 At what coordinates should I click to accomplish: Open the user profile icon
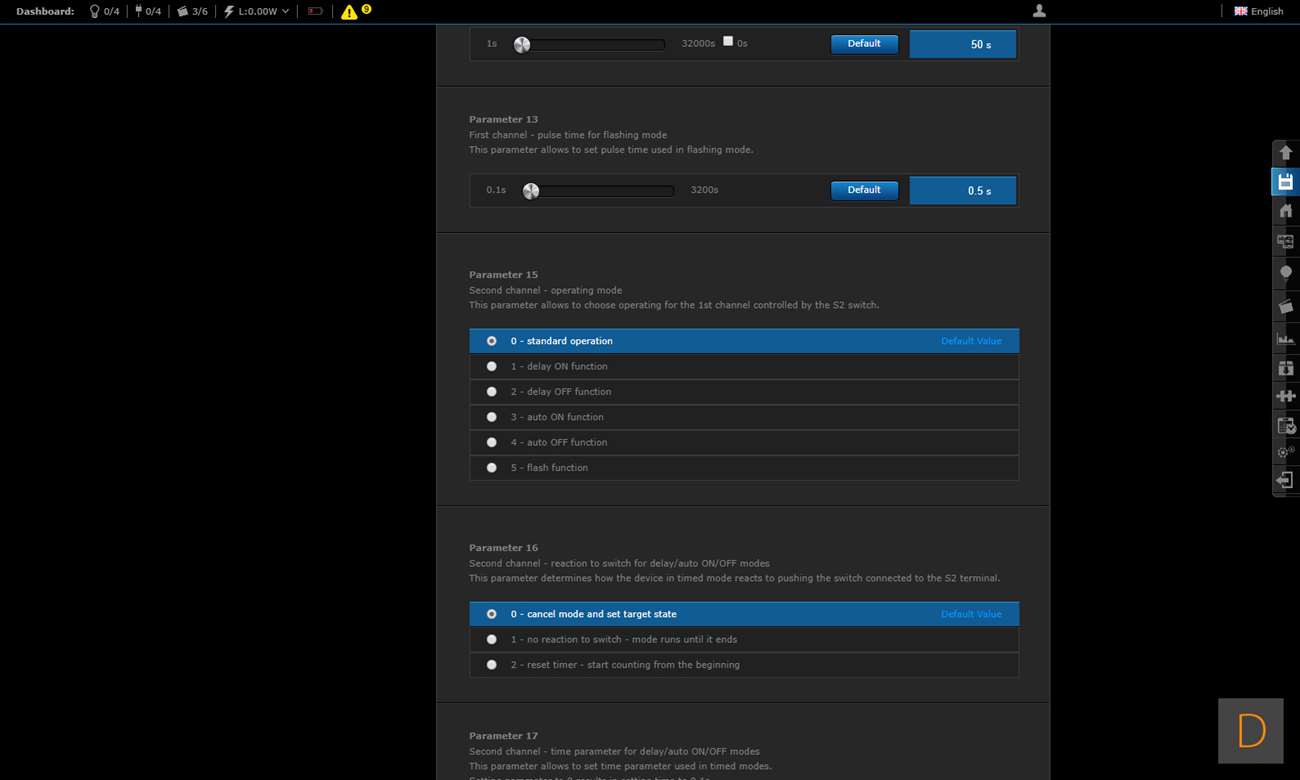pyautogui.click(x=1039, y=11)
